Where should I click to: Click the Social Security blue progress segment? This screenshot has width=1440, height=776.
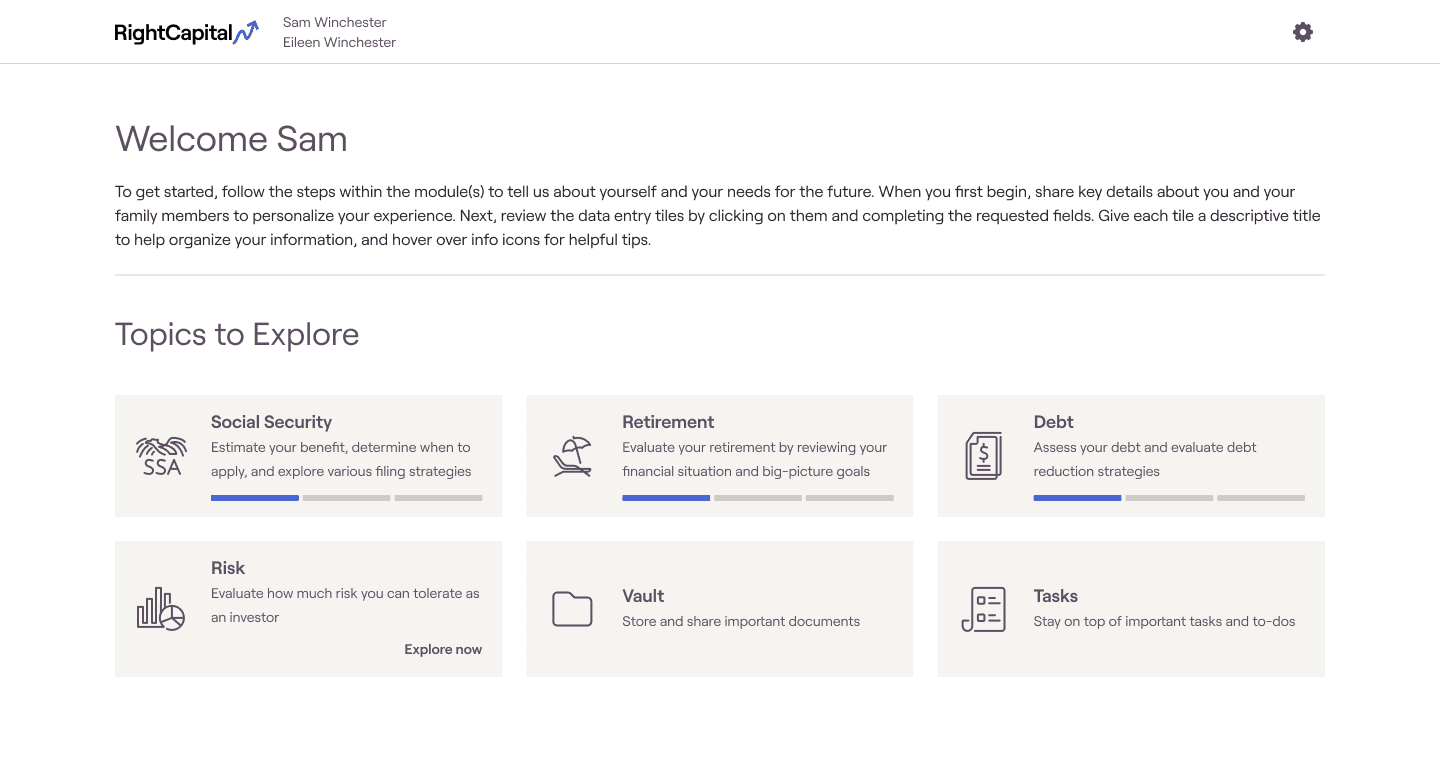coord(254,498)
